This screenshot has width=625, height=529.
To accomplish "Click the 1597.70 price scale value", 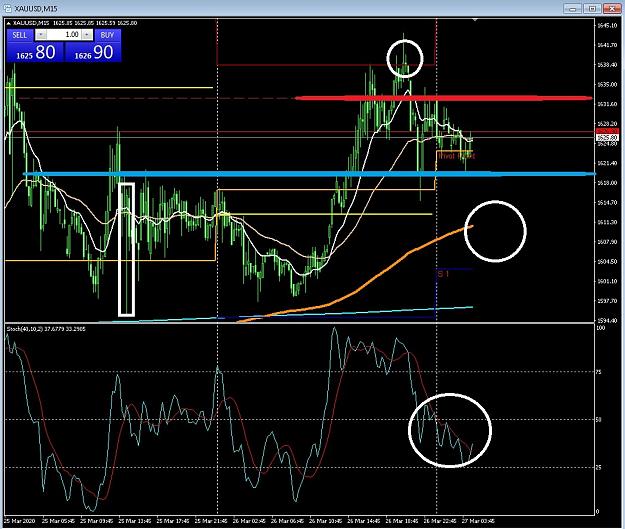I will tap(607, 301).
